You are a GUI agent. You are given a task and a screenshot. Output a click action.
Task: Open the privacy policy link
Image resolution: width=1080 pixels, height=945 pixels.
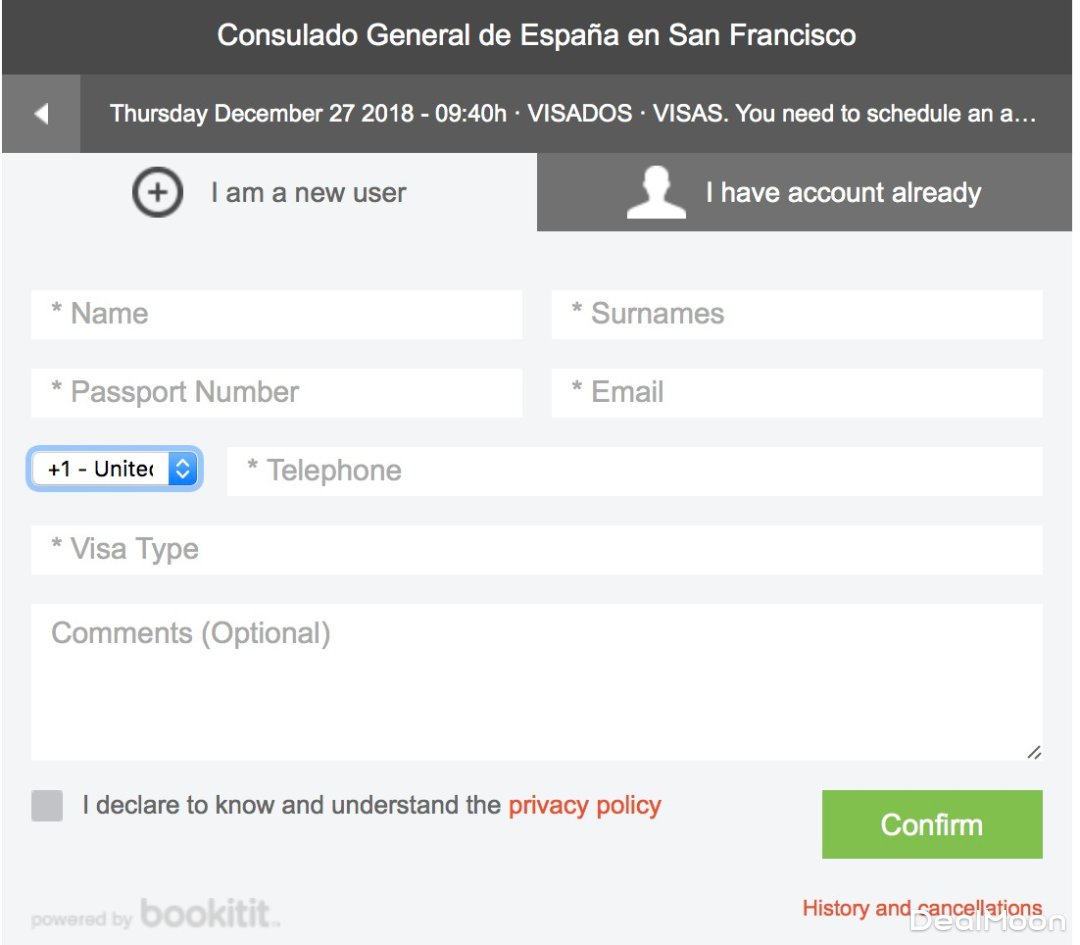pyautogui.click(x=585, y=805)
